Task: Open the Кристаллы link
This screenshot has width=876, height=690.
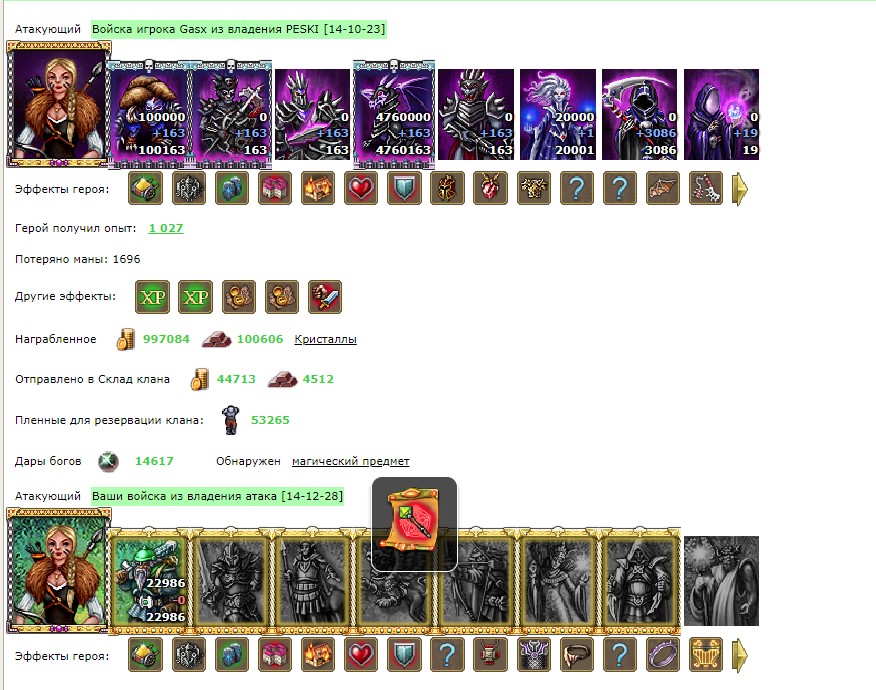Action: pyautogui.click(x=325, y=339)
